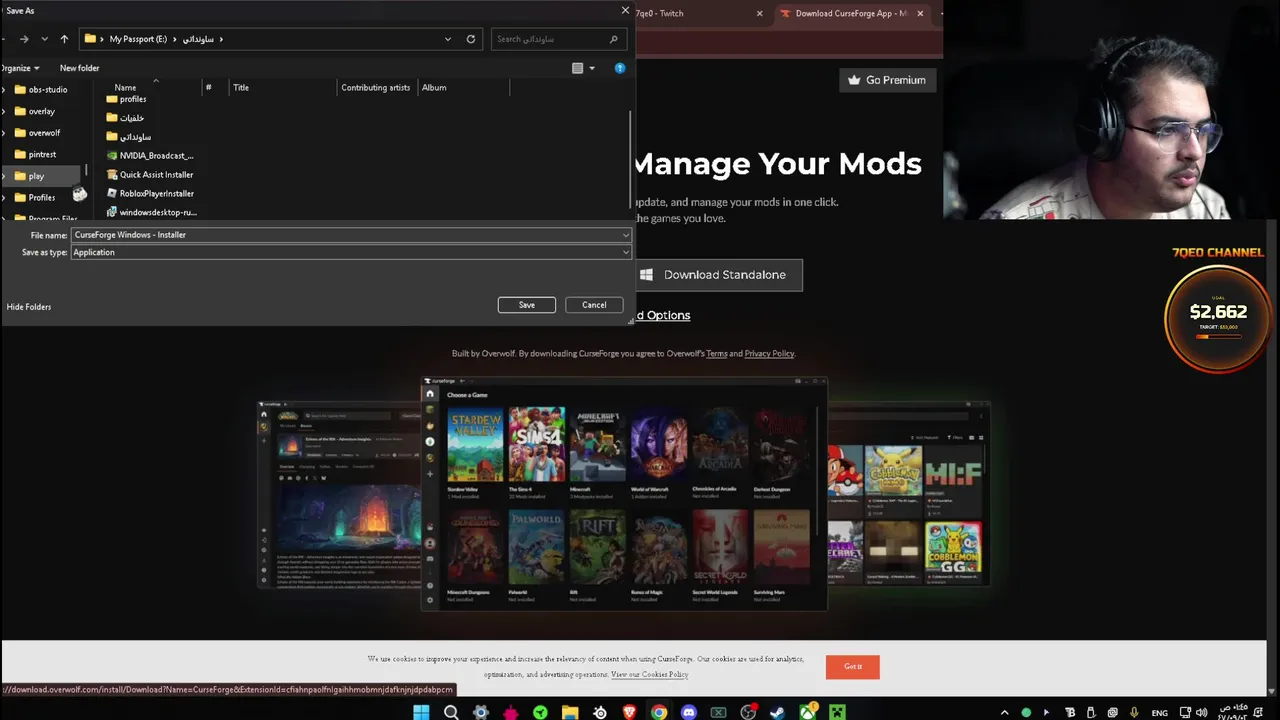Change the view layout icon
1280x720 pixels.
pyautogui.click(x=577, y=68)
